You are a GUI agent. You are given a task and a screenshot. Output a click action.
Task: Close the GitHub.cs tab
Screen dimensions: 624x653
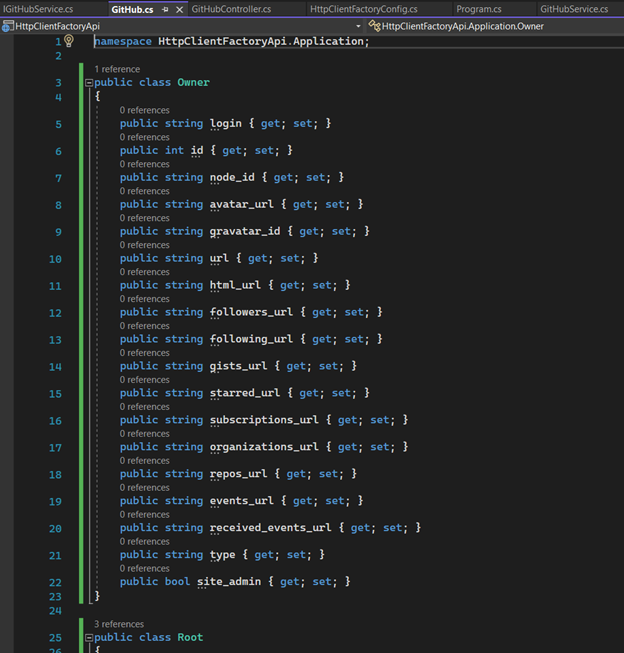[x=180, y=9]
